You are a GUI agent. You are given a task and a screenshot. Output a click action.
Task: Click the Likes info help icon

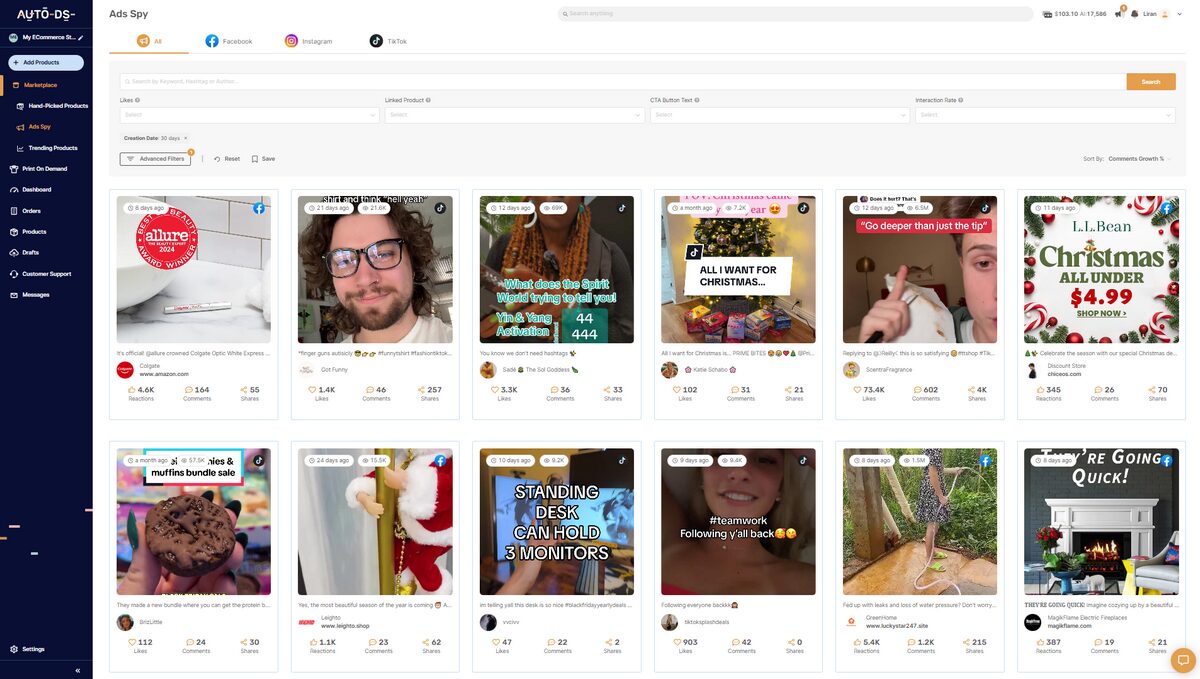point(137,100)
